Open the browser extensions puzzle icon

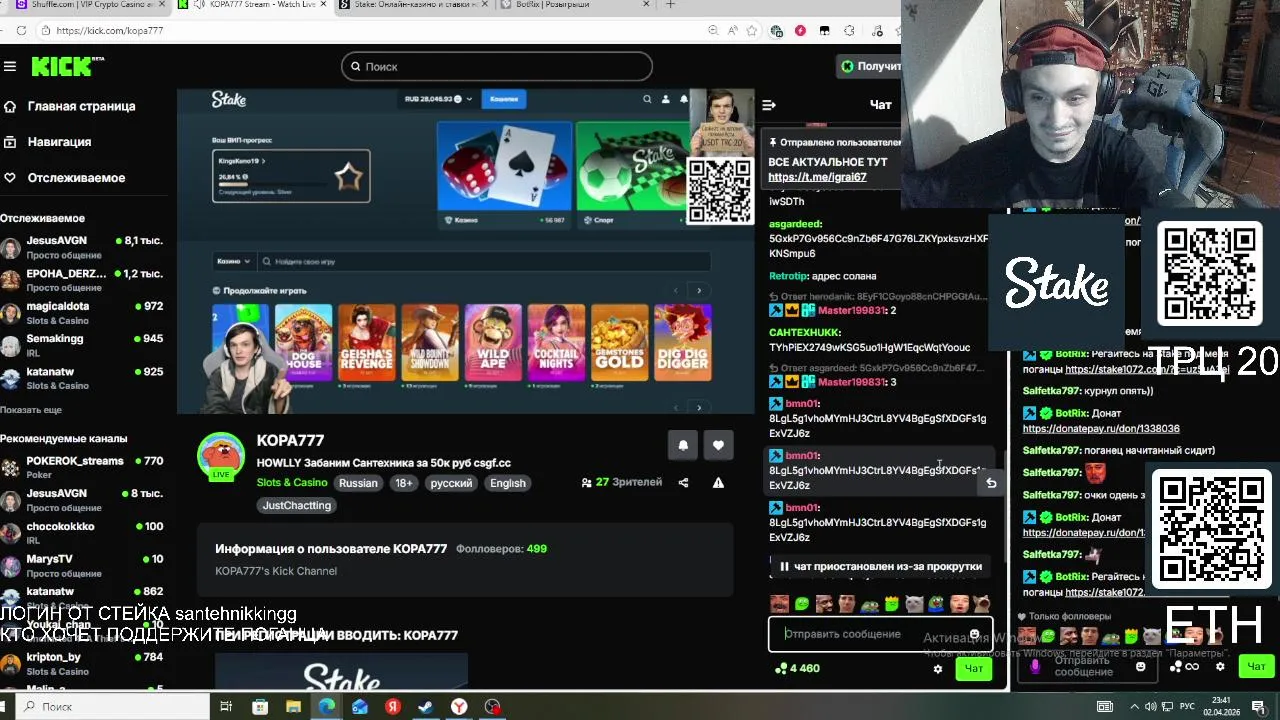pyautogui.click(x=850, y=31)
